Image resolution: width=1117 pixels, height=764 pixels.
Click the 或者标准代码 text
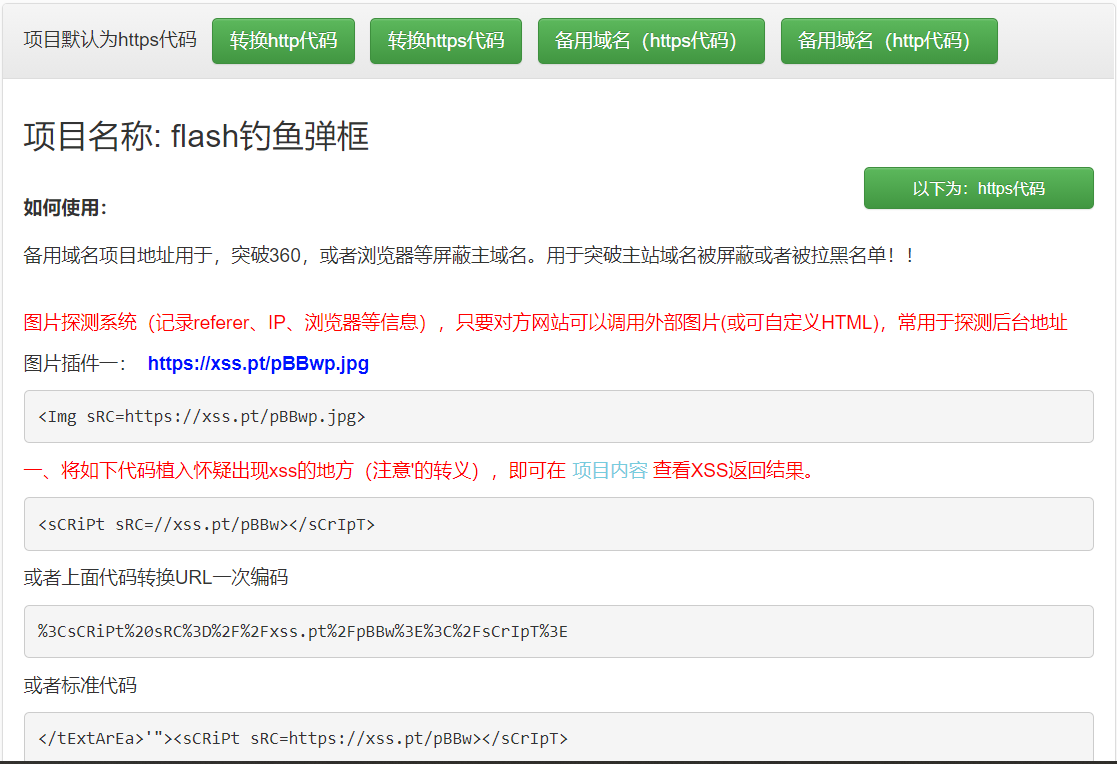[80, 686]
